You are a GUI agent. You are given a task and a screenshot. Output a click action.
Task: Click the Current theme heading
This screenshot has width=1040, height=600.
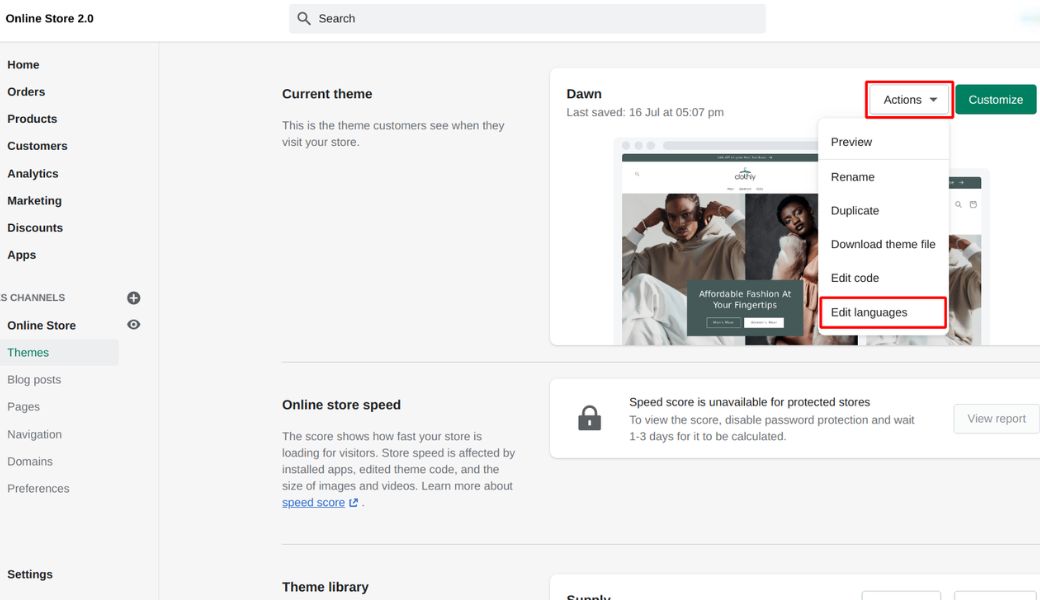point(327,94)
